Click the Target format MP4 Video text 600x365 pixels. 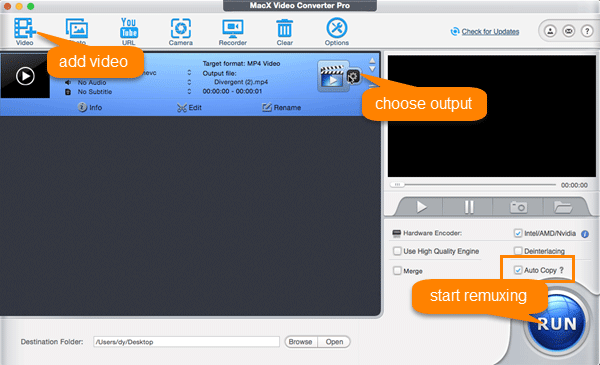241,64
